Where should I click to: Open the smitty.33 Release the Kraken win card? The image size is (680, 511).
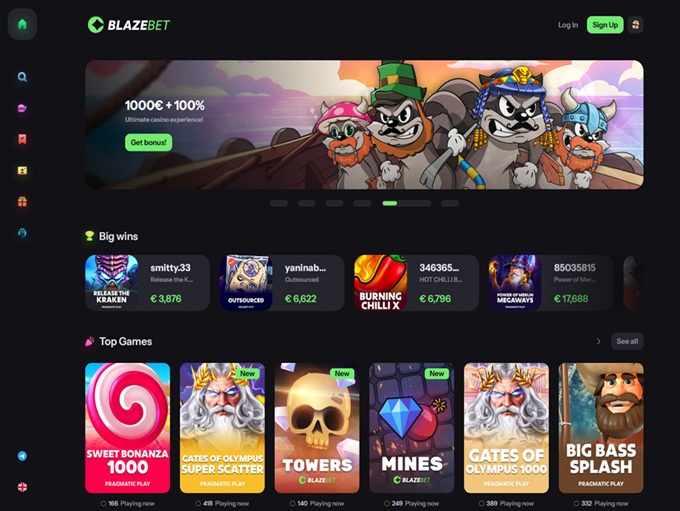(147, 283)
